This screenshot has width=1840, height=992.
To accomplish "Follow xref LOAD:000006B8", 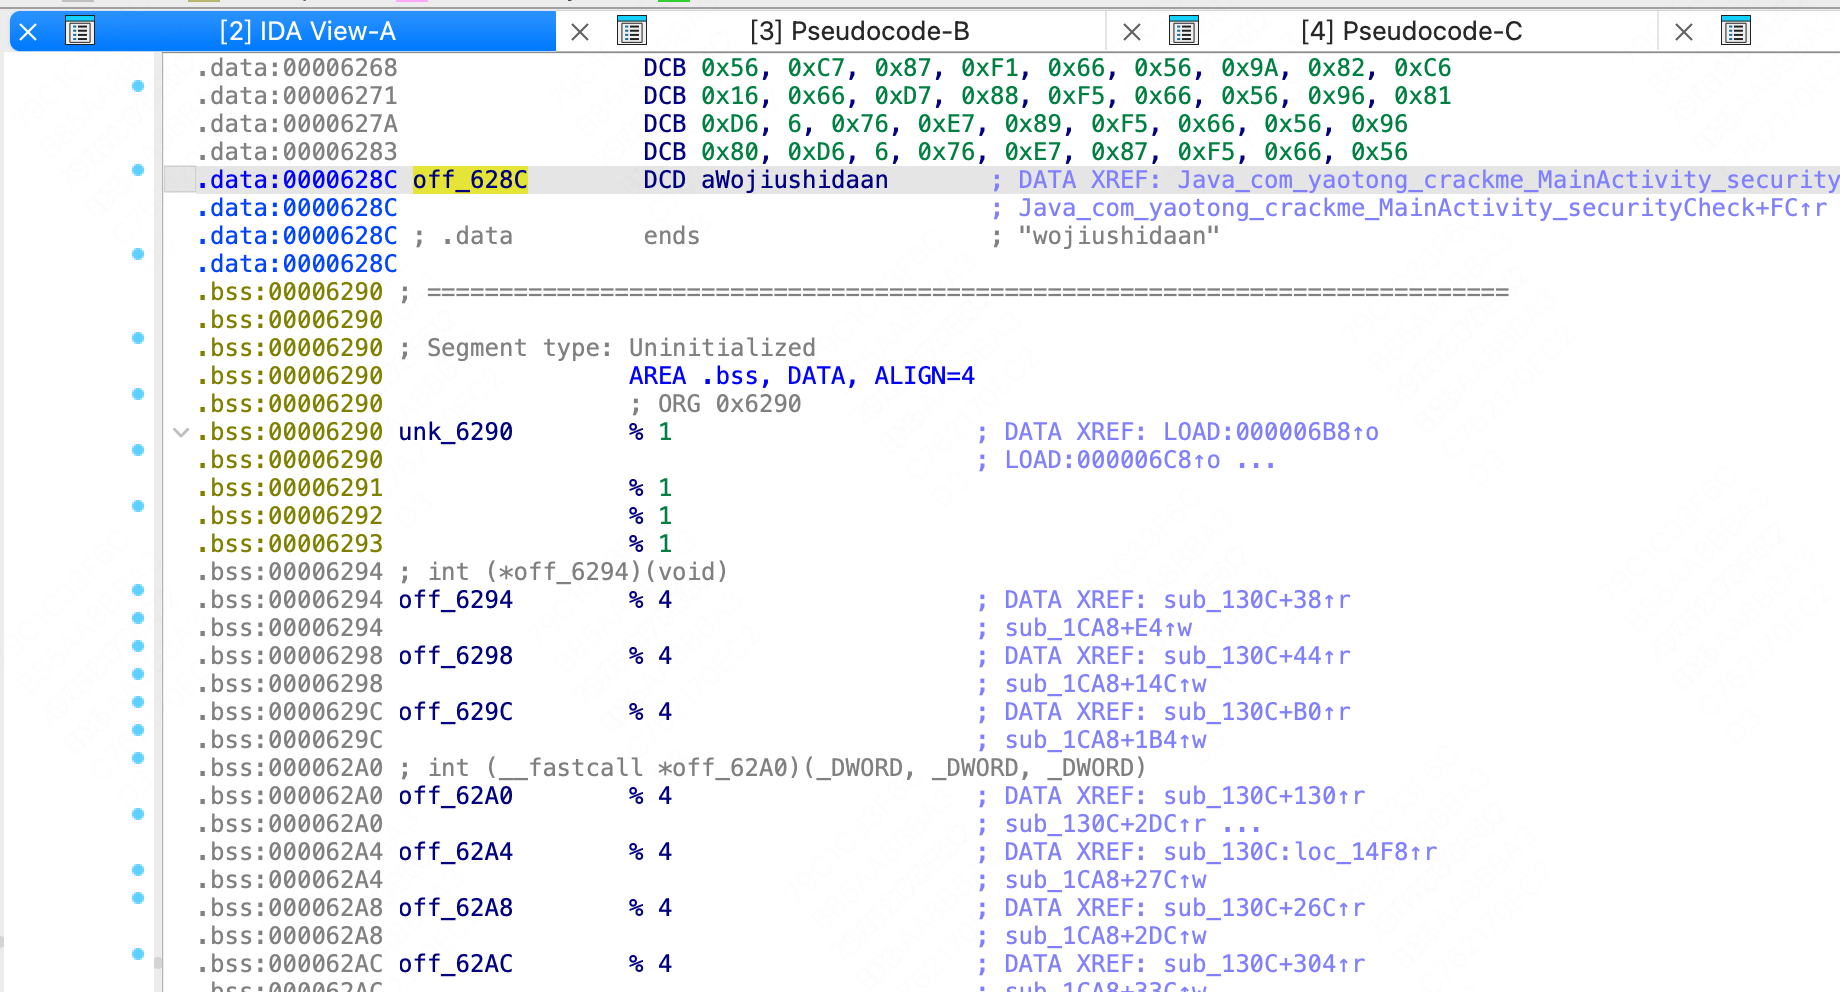I will coord(1271,432).
